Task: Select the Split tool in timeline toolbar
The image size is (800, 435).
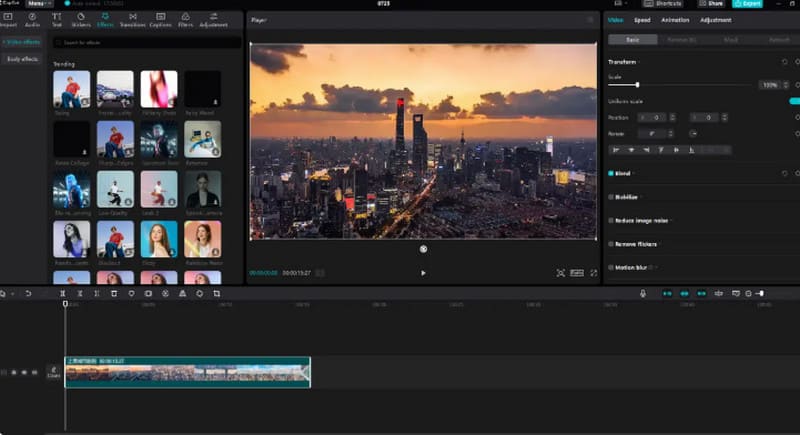Action: [63, 294]
